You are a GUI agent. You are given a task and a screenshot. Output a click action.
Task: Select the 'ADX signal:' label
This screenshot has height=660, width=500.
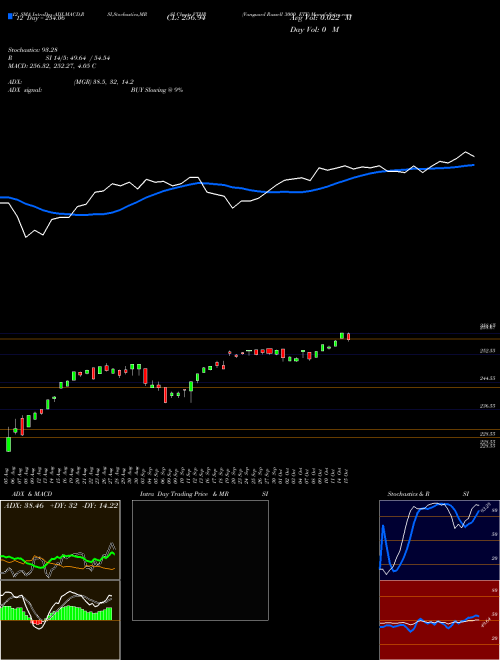pyautogui.click(x=25, y=90)
